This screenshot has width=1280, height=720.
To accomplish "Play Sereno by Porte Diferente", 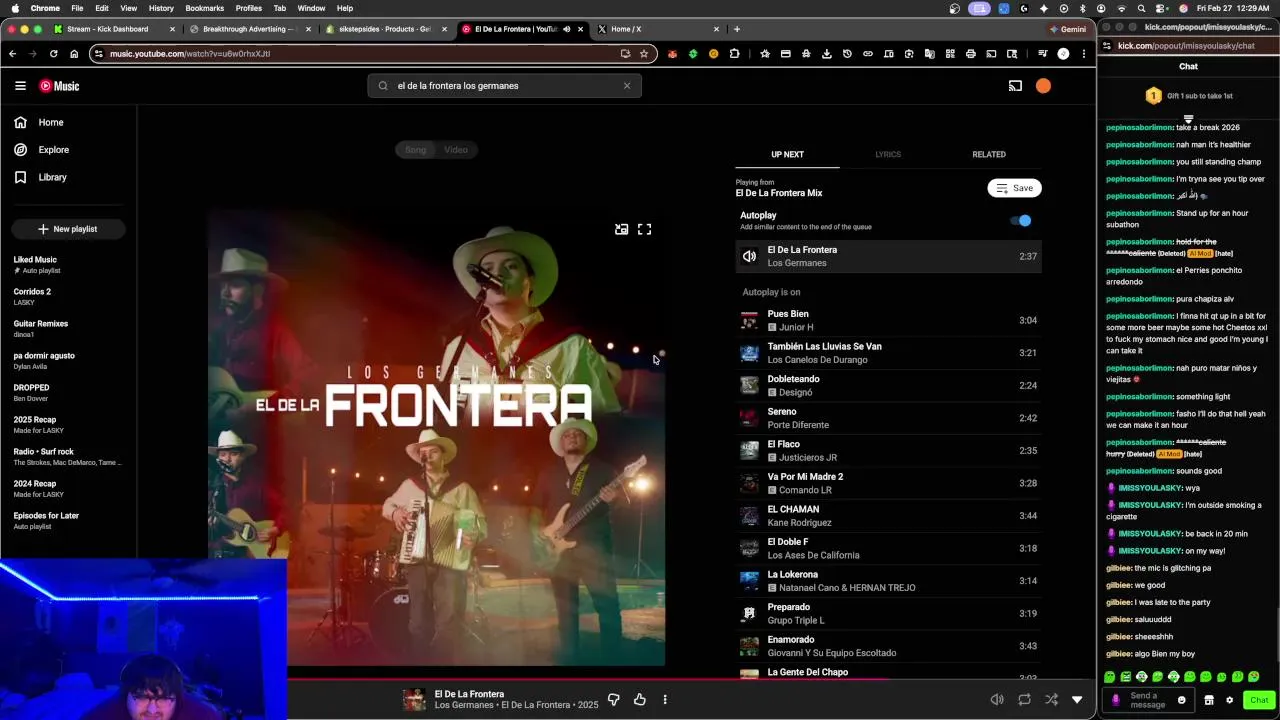I will (888, 418).
